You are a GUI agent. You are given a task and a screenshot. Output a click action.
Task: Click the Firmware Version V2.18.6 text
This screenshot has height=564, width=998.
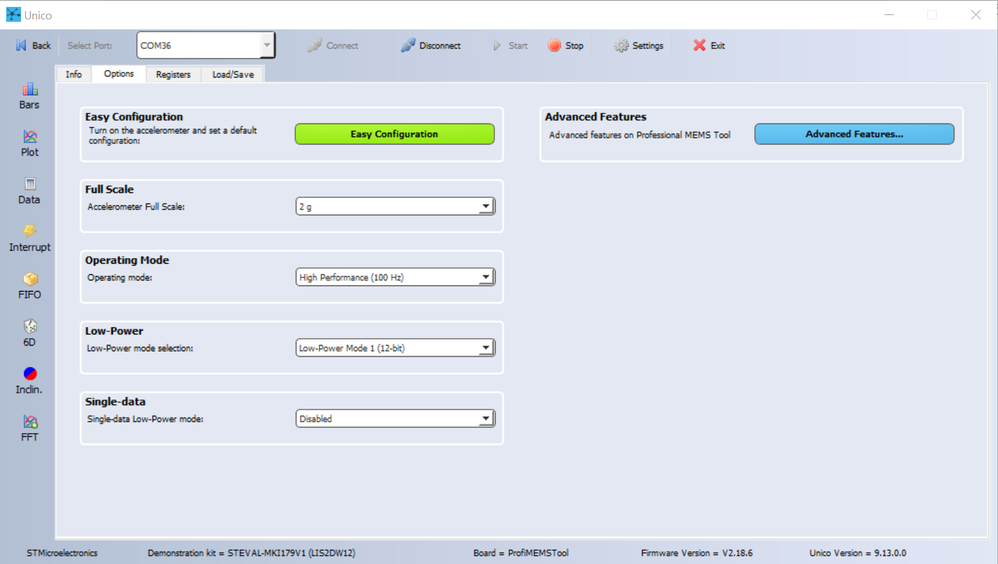(x=696, y=553)
